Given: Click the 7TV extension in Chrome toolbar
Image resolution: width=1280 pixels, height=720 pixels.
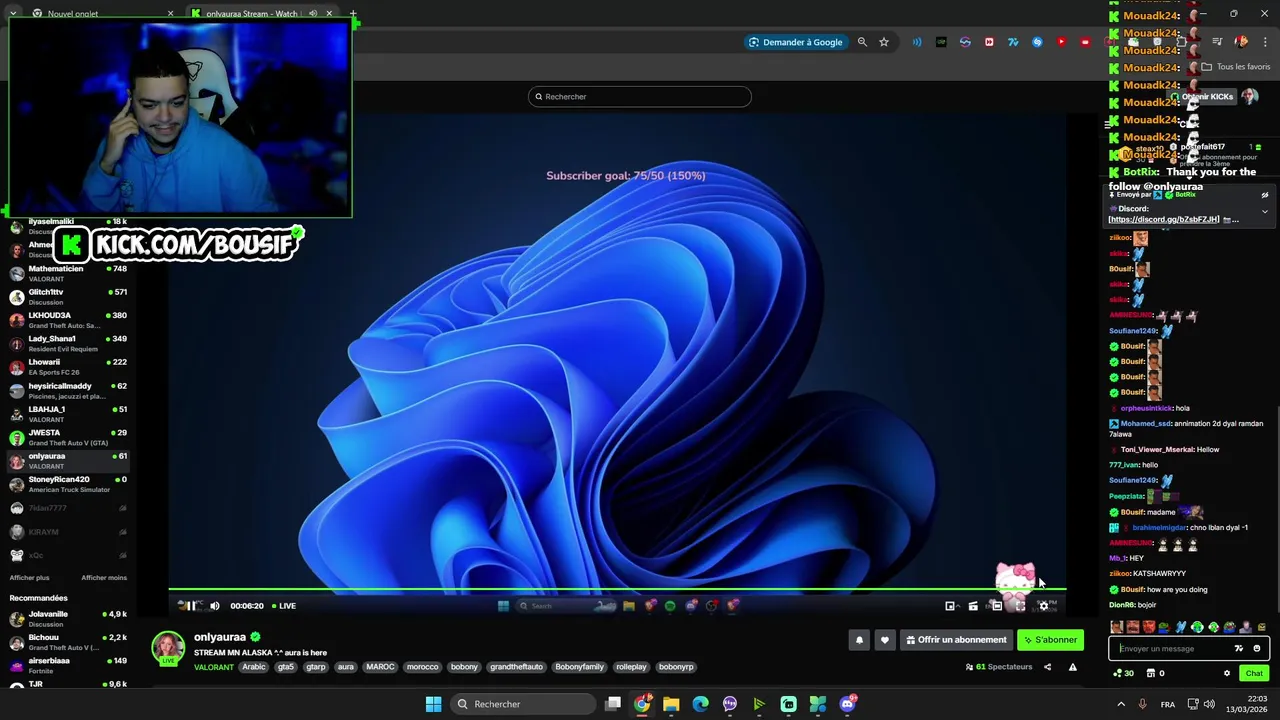Looking at the screenshot, I should point(1013,42).
